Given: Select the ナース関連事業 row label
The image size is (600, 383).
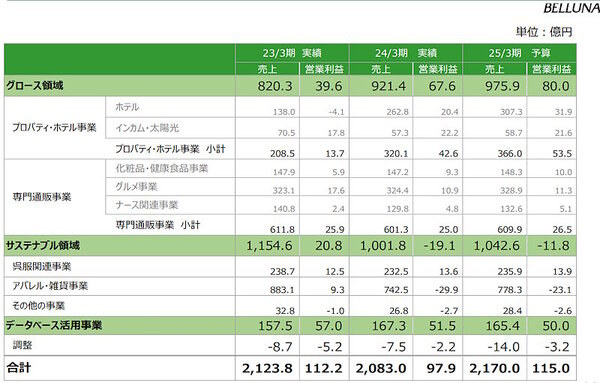Looking at the screenshot, I should (x=147, y=205).
